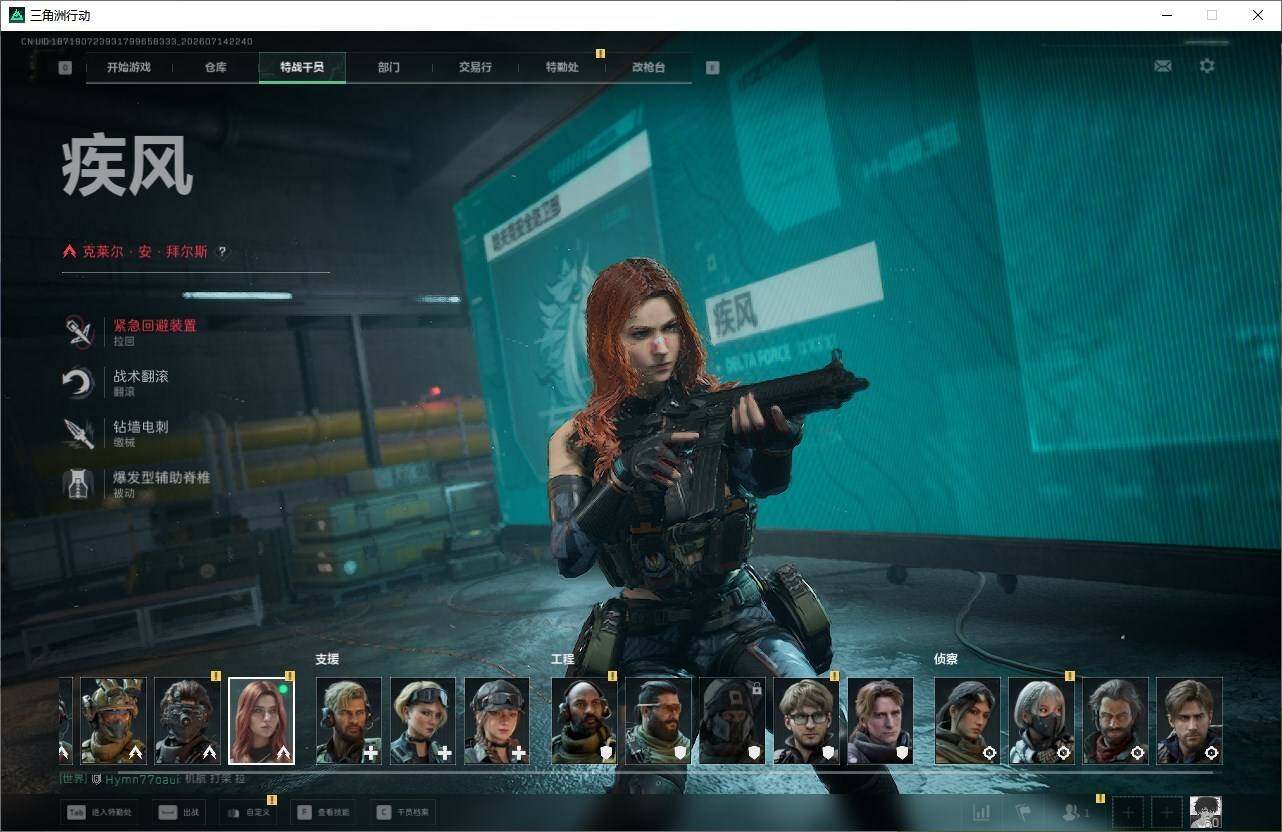Select the 战术翻滚 roll skill icon
Screen dimensions: 1282x832
point(78,382)
